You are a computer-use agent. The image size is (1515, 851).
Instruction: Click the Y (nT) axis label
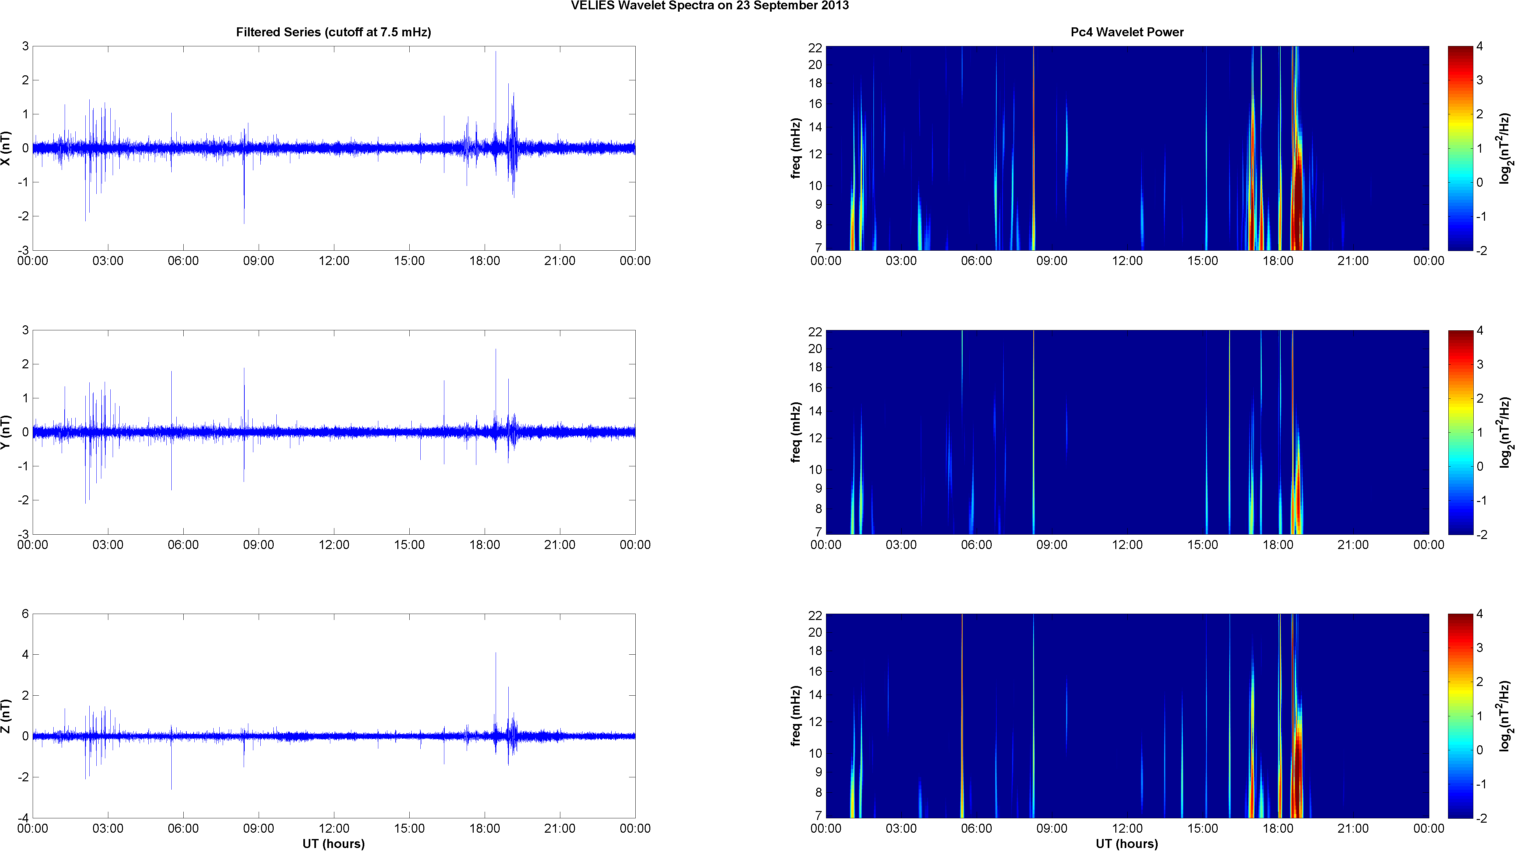pos(8,432)
